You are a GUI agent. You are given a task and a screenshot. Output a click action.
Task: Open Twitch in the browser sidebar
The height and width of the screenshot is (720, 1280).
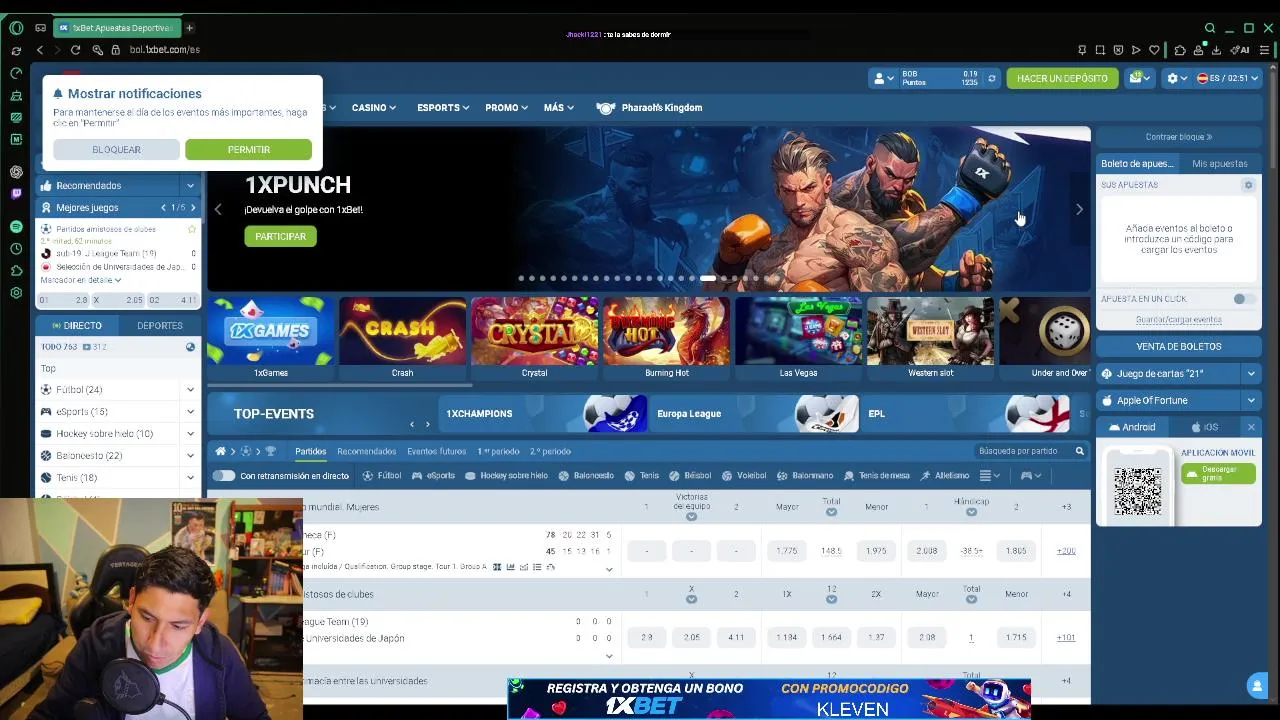point(16,194)
